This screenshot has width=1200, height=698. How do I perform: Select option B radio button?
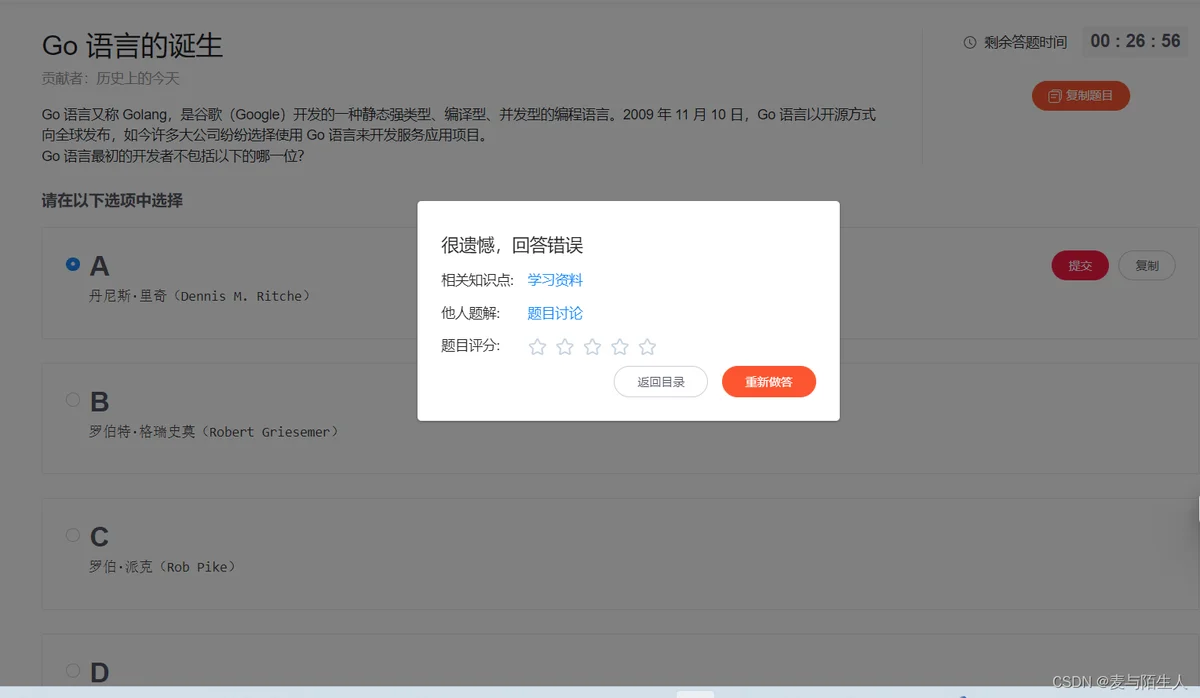tap(73, 400)
